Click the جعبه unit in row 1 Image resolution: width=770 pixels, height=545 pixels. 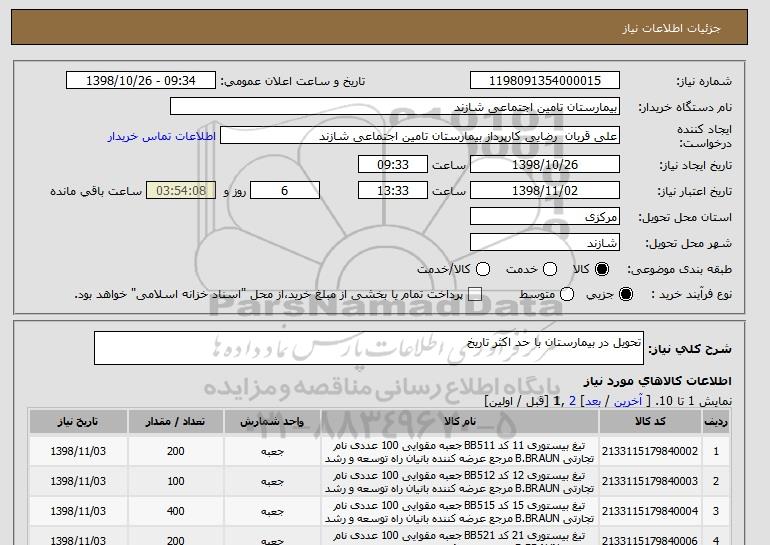[272, 452]
